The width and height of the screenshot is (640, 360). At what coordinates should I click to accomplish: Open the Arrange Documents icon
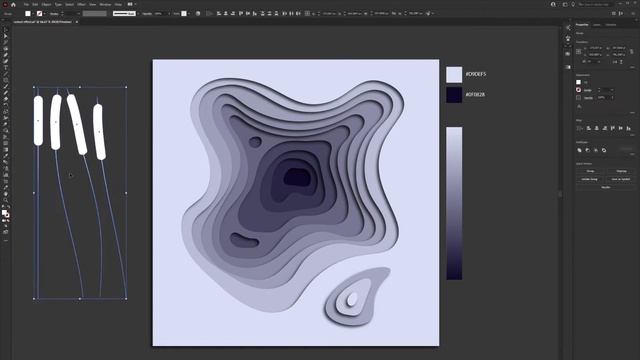click(x=131, y=4)
